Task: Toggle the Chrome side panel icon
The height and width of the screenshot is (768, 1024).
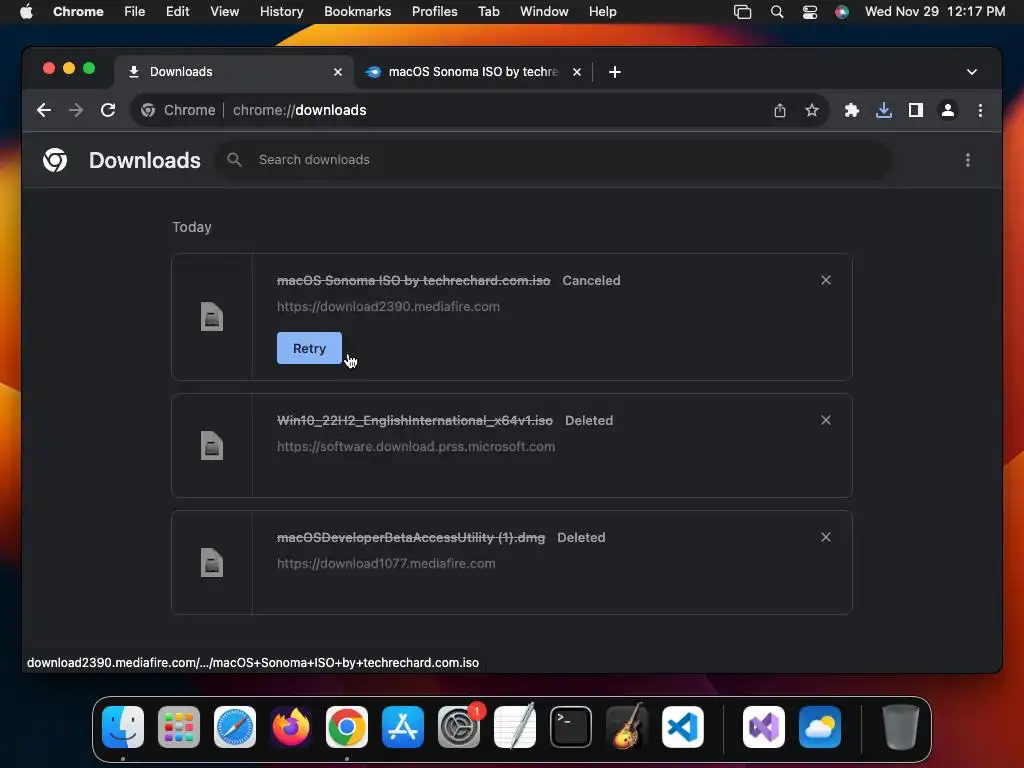Action: [916, 110]
